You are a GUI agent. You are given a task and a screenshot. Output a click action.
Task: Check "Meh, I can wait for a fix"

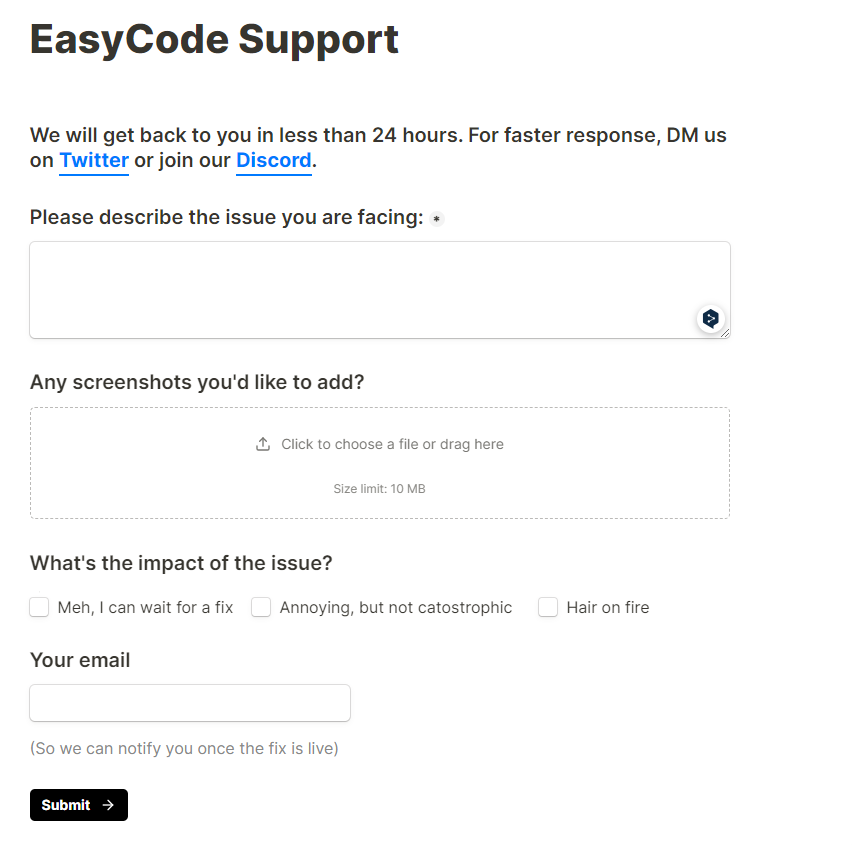tap(38, 607)
